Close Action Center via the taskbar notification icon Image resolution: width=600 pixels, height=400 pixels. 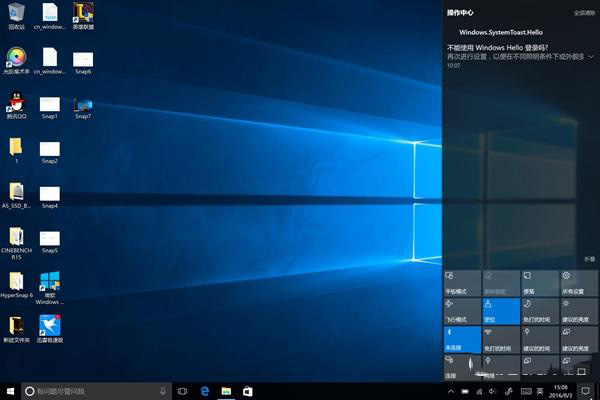pyautogui.click(x=585, y=391)
